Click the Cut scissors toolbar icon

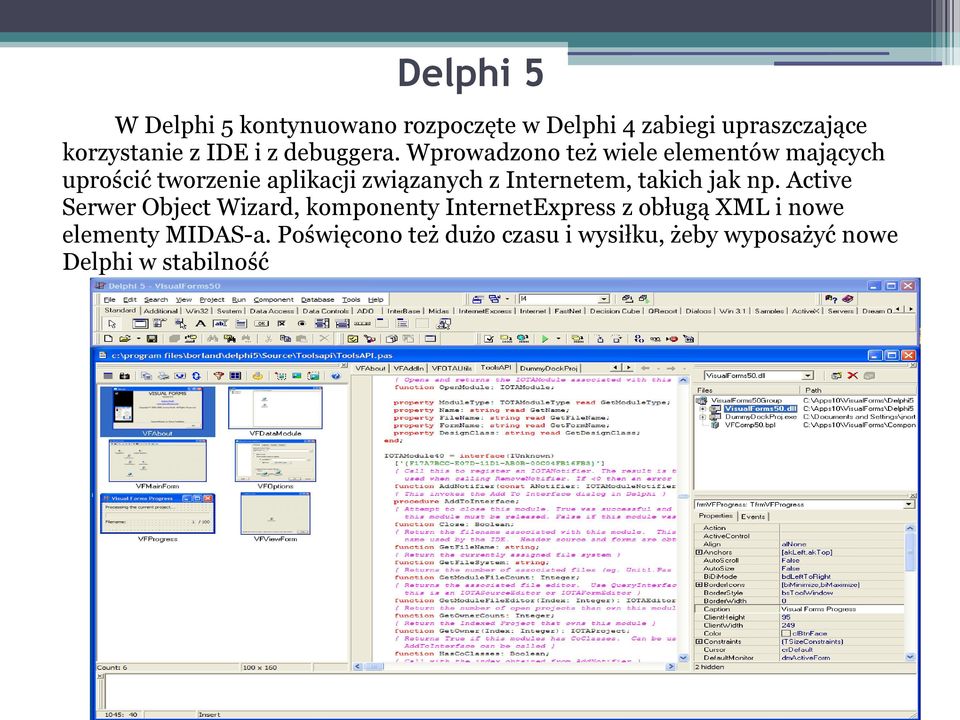coord(269,339)
